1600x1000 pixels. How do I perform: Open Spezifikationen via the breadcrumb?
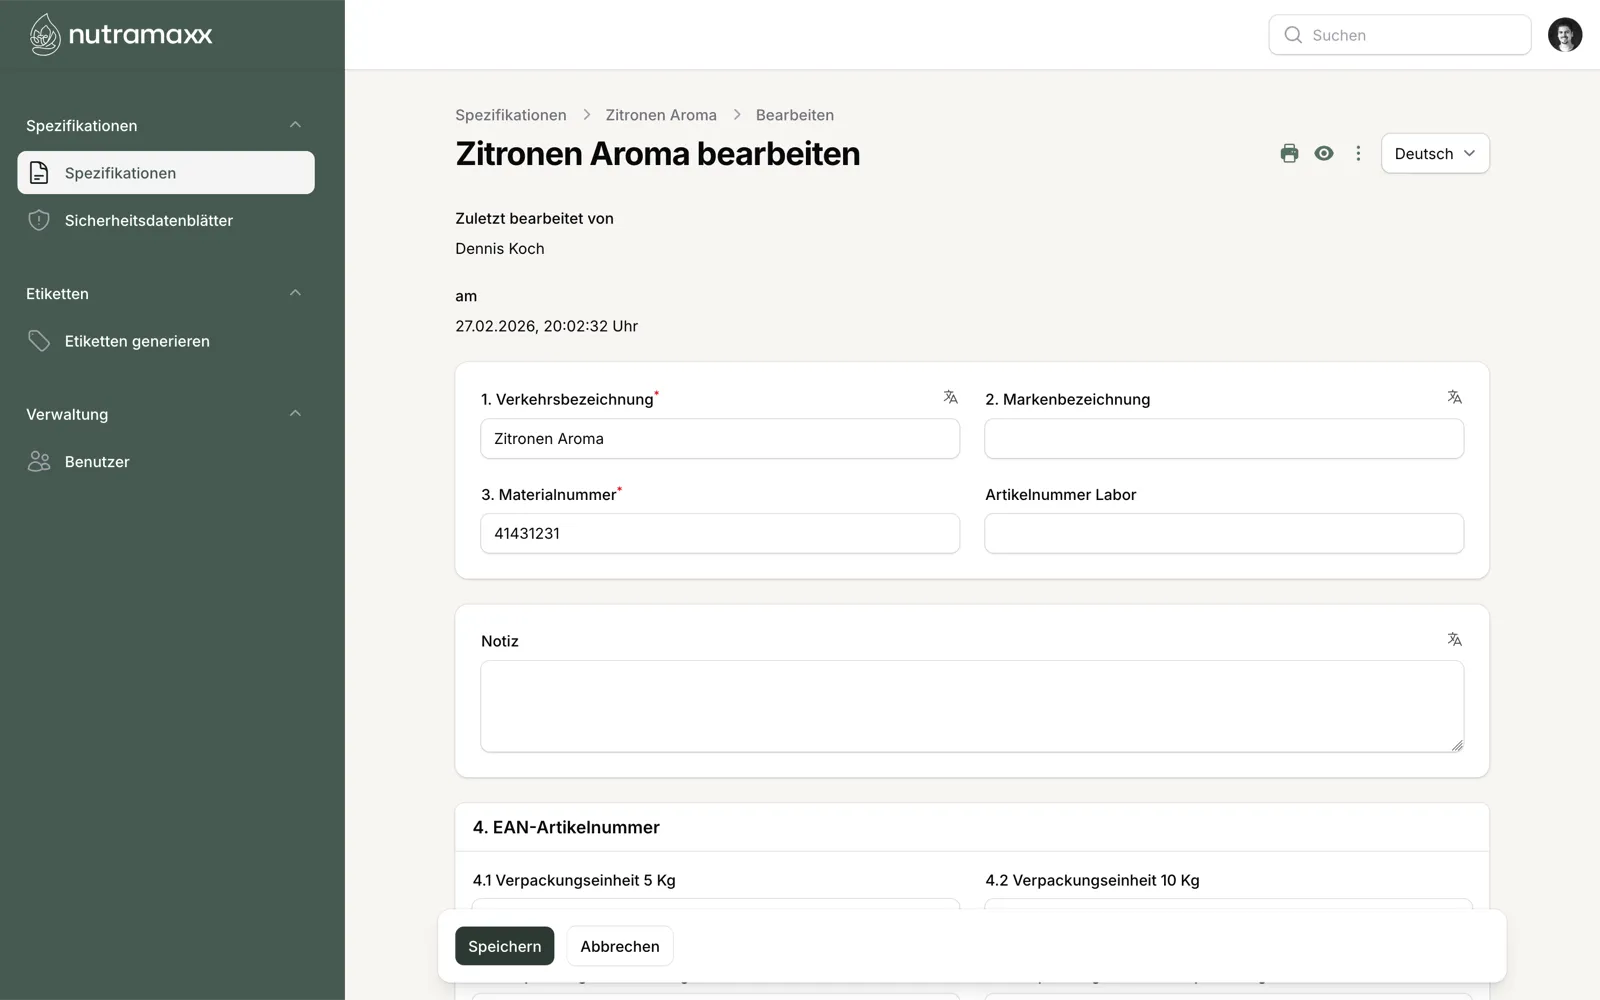tap(510, 115)
